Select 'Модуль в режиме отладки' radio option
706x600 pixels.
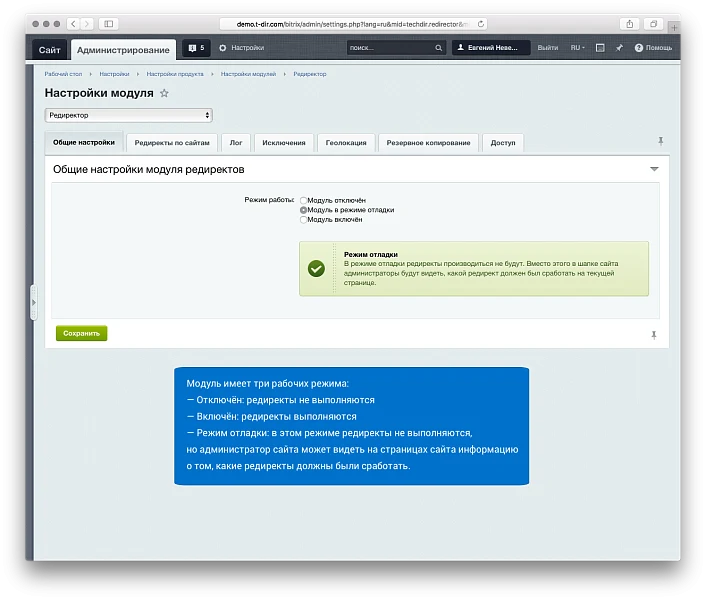point(303,210)
